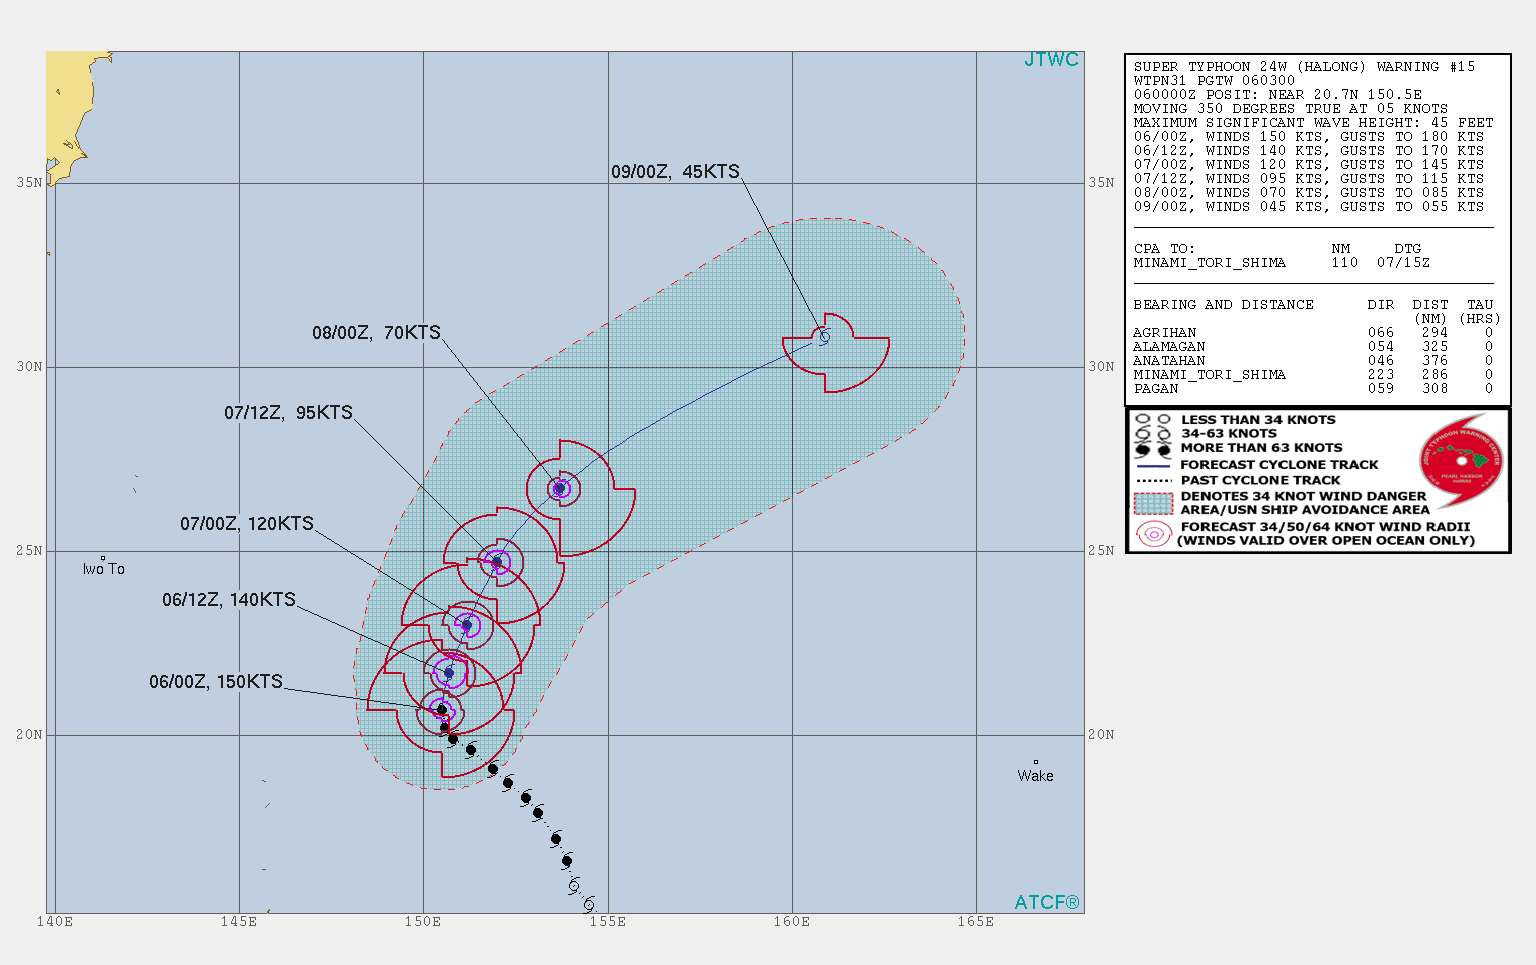
Task: Click the PAGAN row in bearing table
Action: click(x=1313, y=389)
